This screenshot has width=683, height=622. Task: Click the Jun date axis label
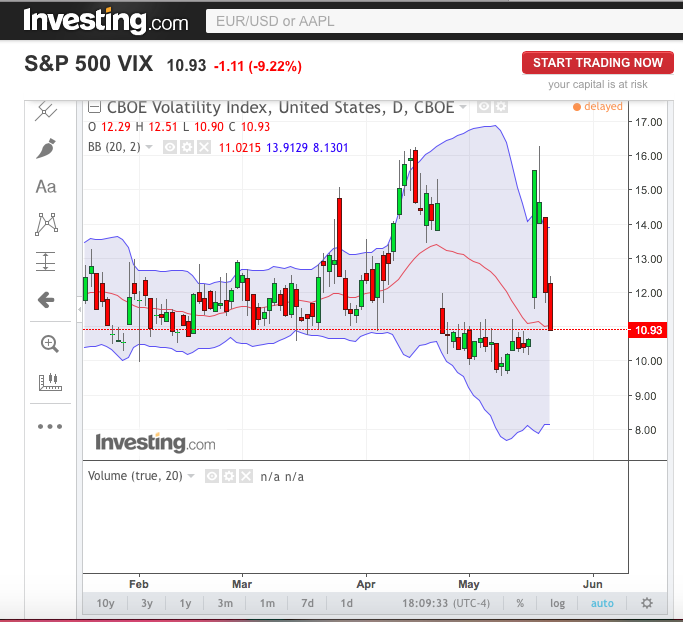[593, 584]
